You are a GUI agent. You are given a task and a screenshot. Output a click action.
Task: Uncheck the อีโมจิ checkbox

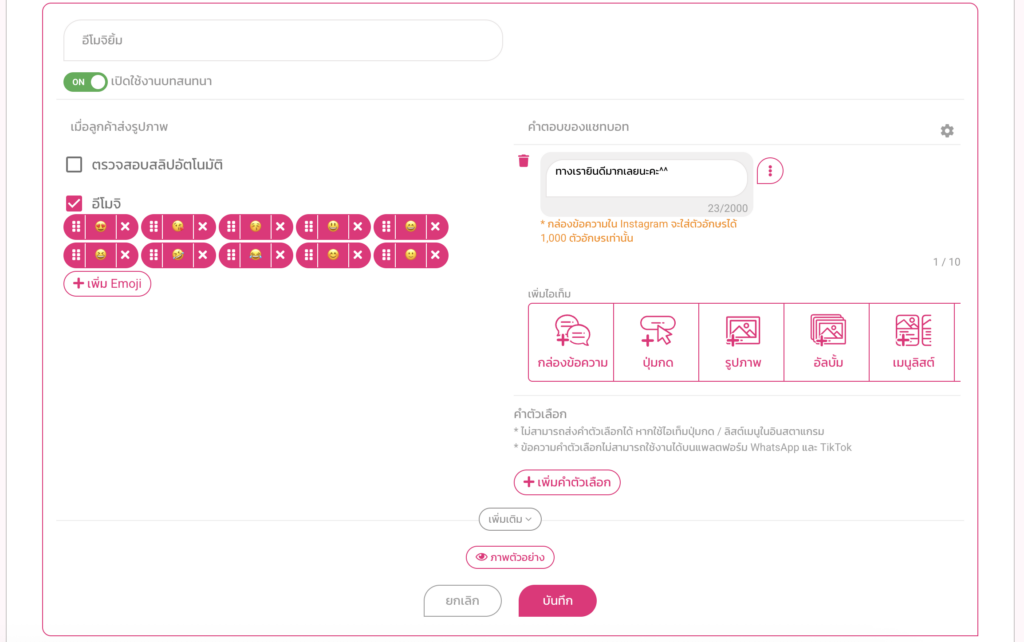point(74,203)
